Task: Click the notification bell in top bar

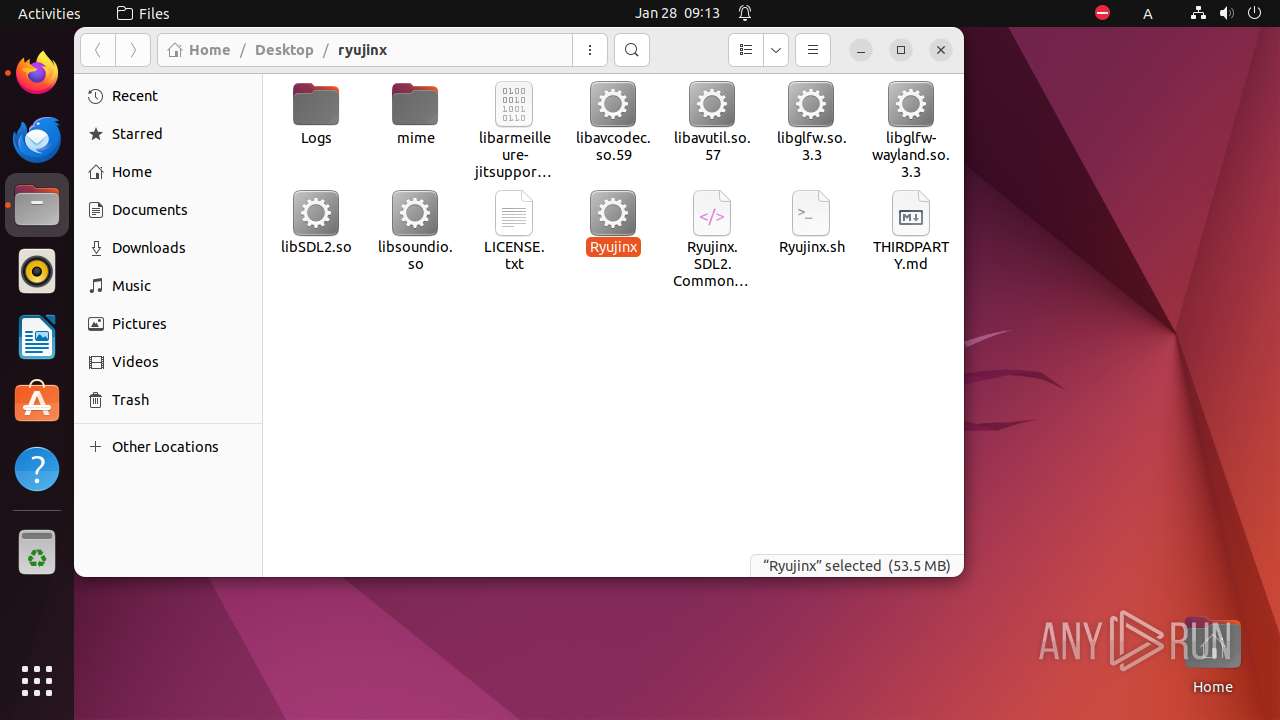Action: (x=745, y=13)
